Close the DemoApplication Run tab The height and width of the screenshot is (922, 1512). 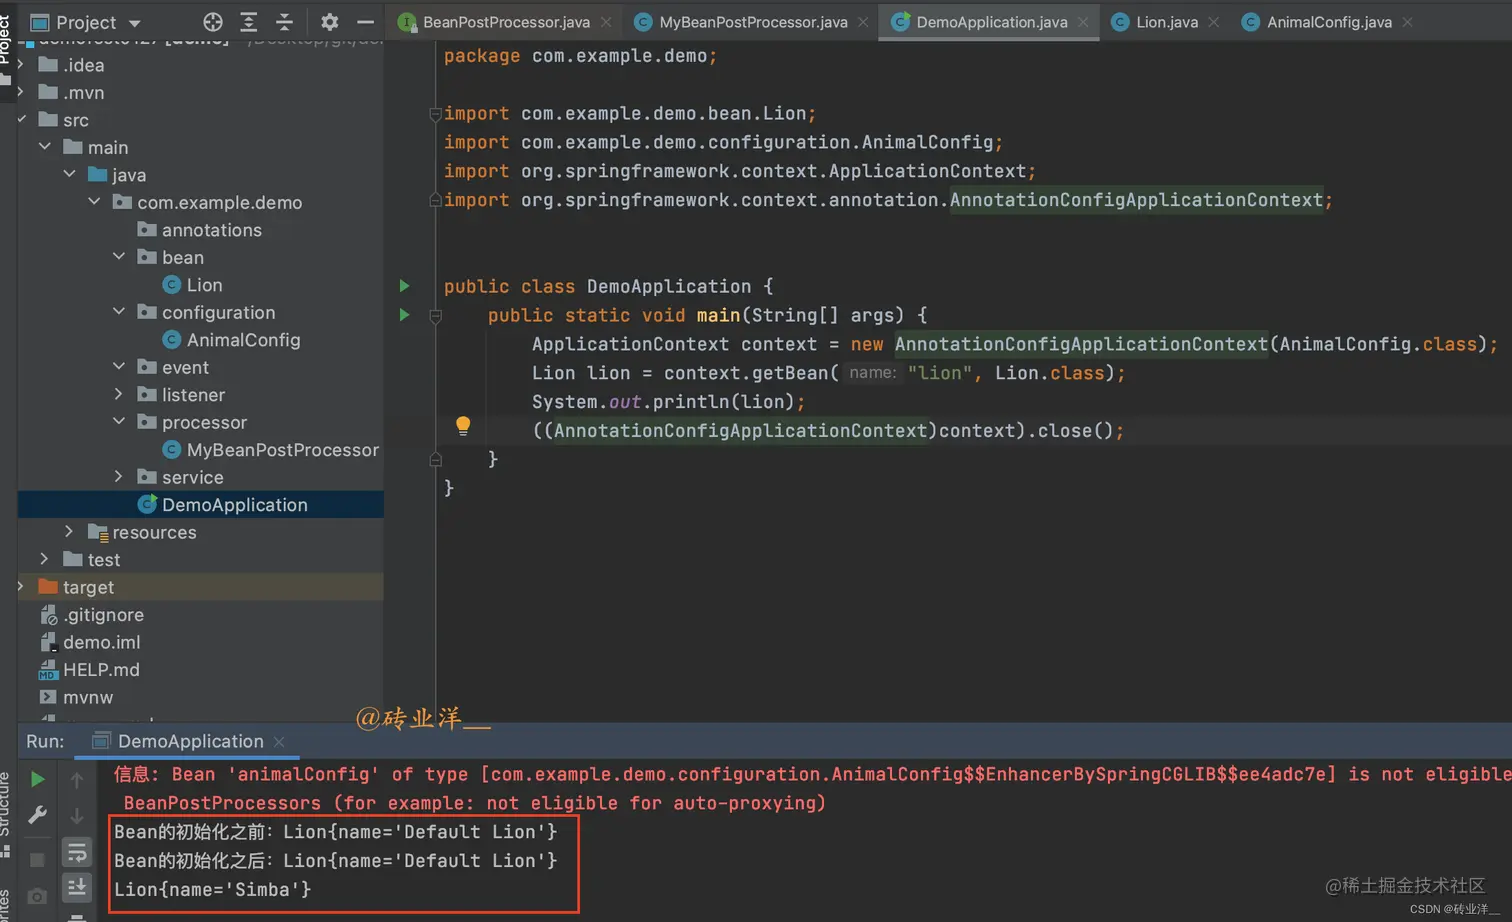pos(279,741)
